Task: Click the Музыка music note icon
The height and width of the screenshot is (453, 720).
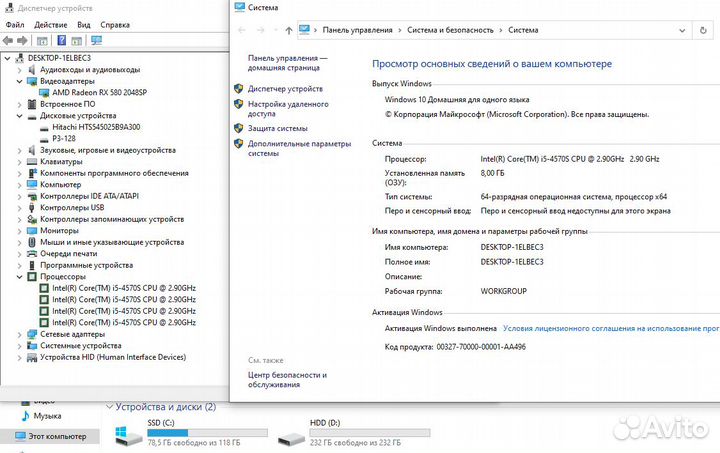Action: [x=26, y=416]
